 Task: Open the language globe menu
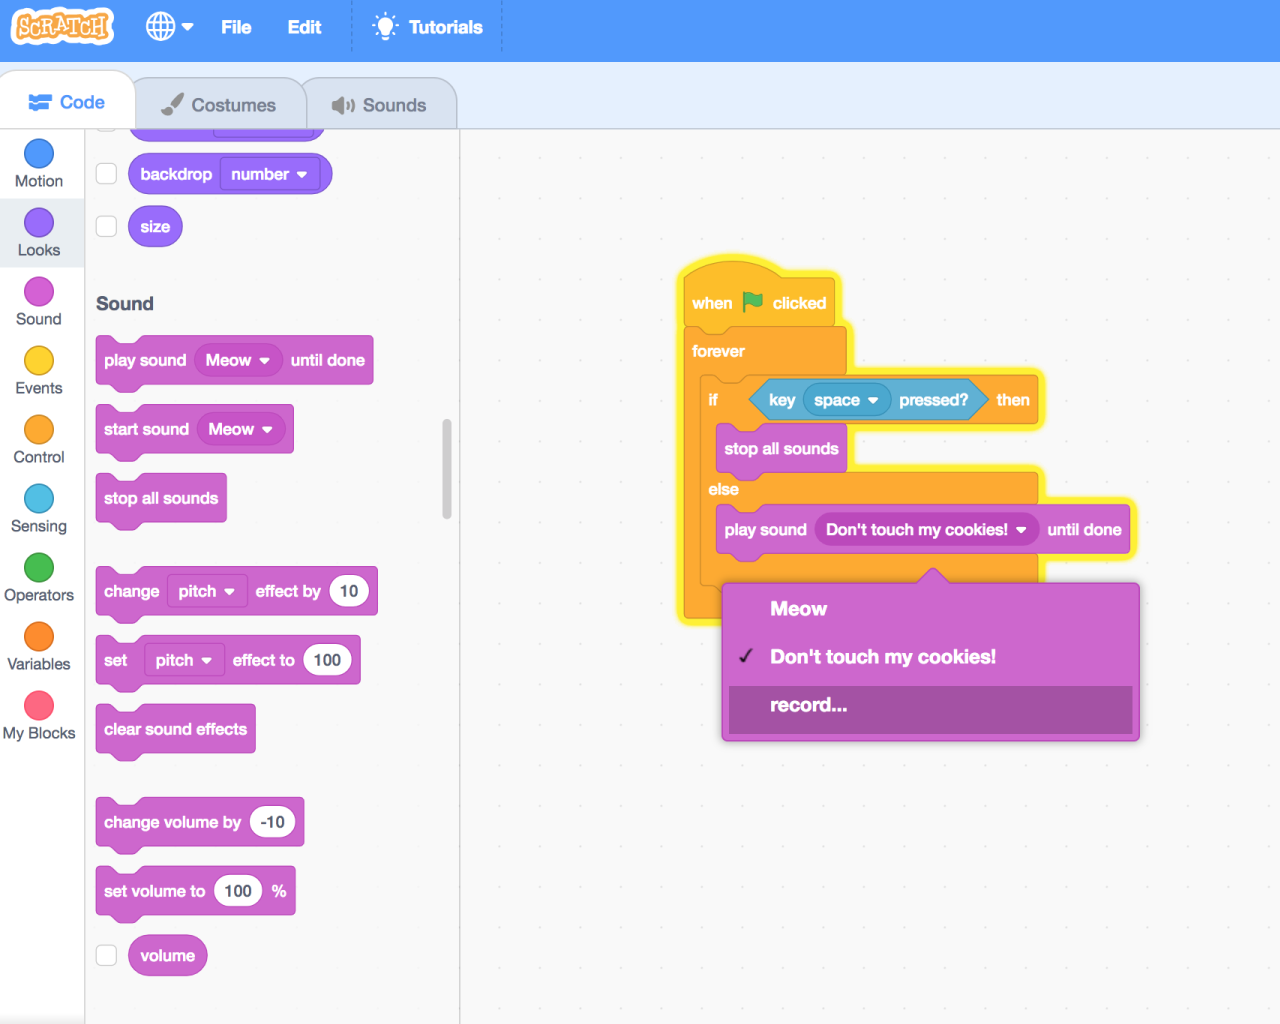click(169, 27)
